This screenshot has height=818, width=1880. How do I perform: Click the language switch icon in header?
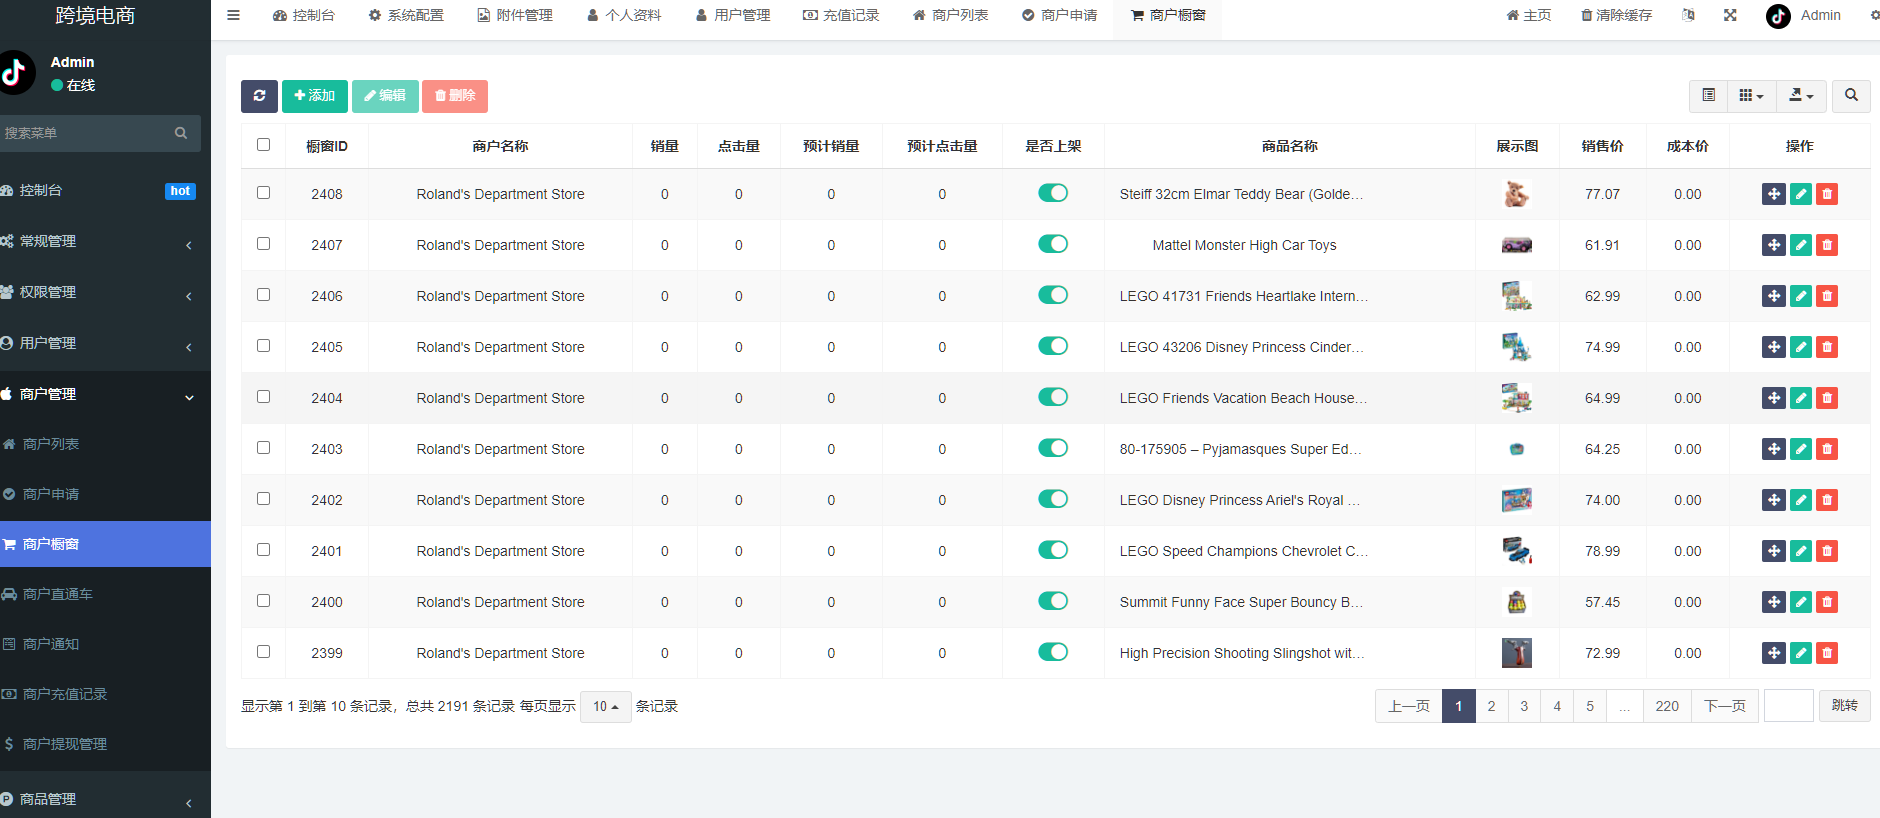[1688, 15]
